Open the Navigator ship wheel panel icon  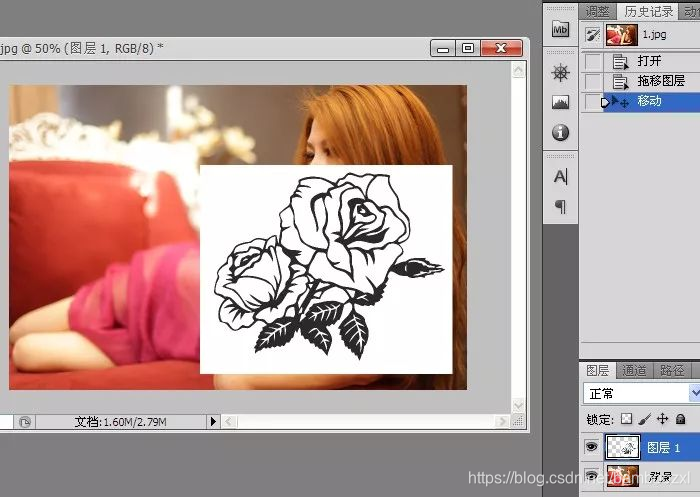[x=560, y=72]
